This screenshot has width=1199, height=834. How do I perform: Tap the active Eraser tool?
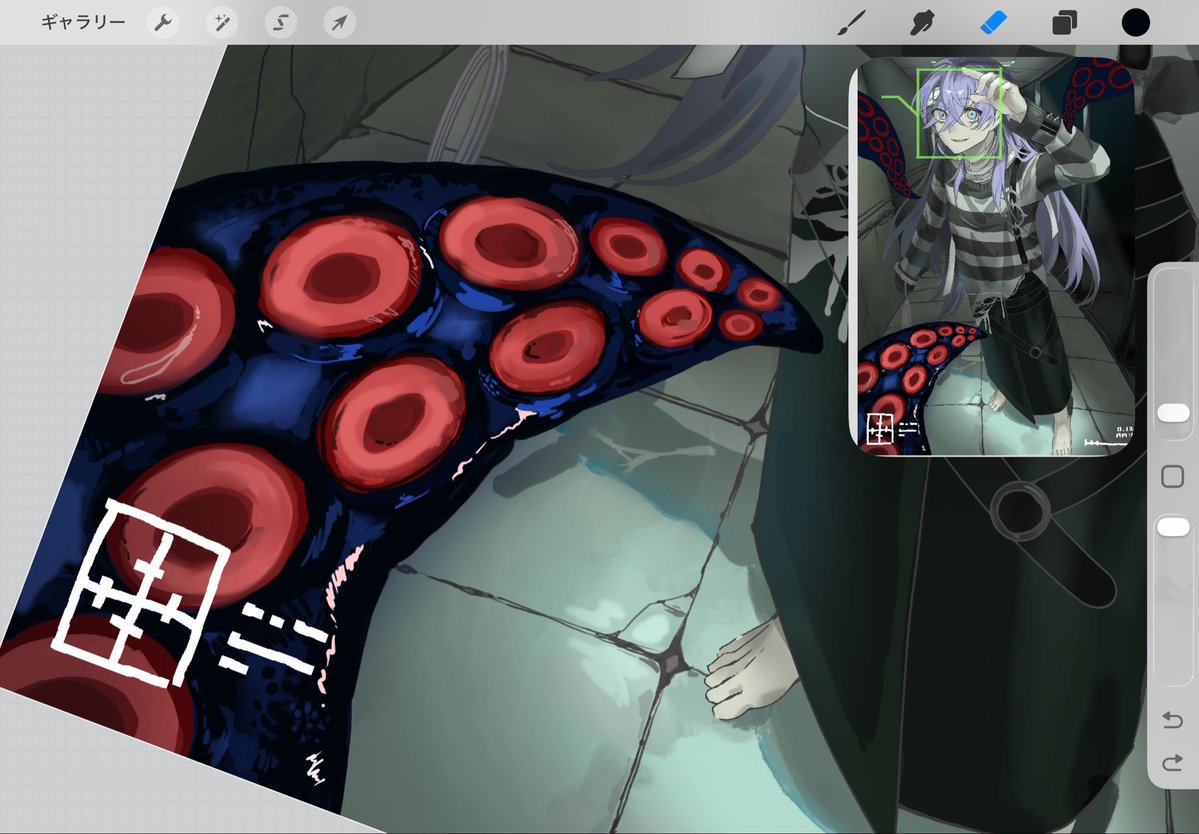click(993, 23)
